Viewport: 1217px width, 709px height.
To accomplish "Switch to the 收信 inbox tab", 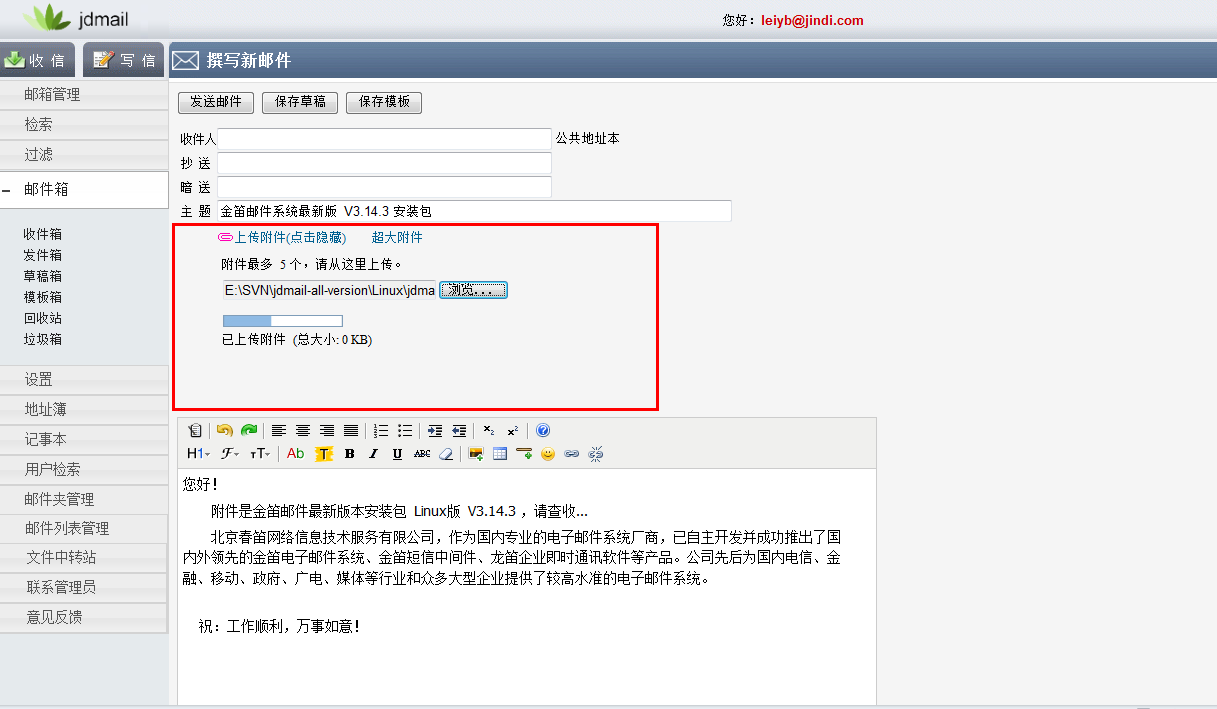I will point(36,60).
